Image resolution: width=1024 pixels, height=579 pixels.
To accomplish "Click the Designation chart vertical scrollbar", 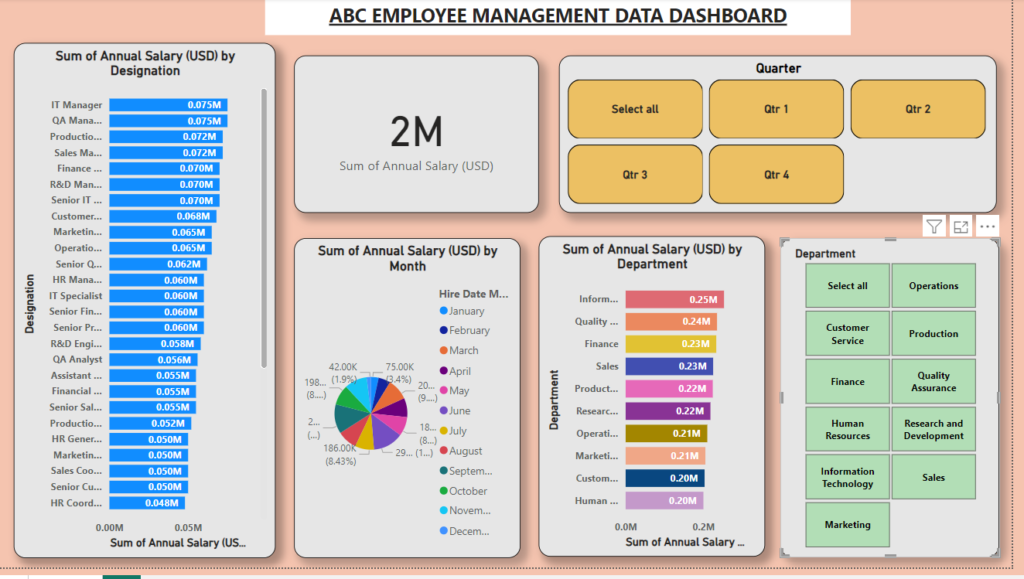I will point(264,228).
